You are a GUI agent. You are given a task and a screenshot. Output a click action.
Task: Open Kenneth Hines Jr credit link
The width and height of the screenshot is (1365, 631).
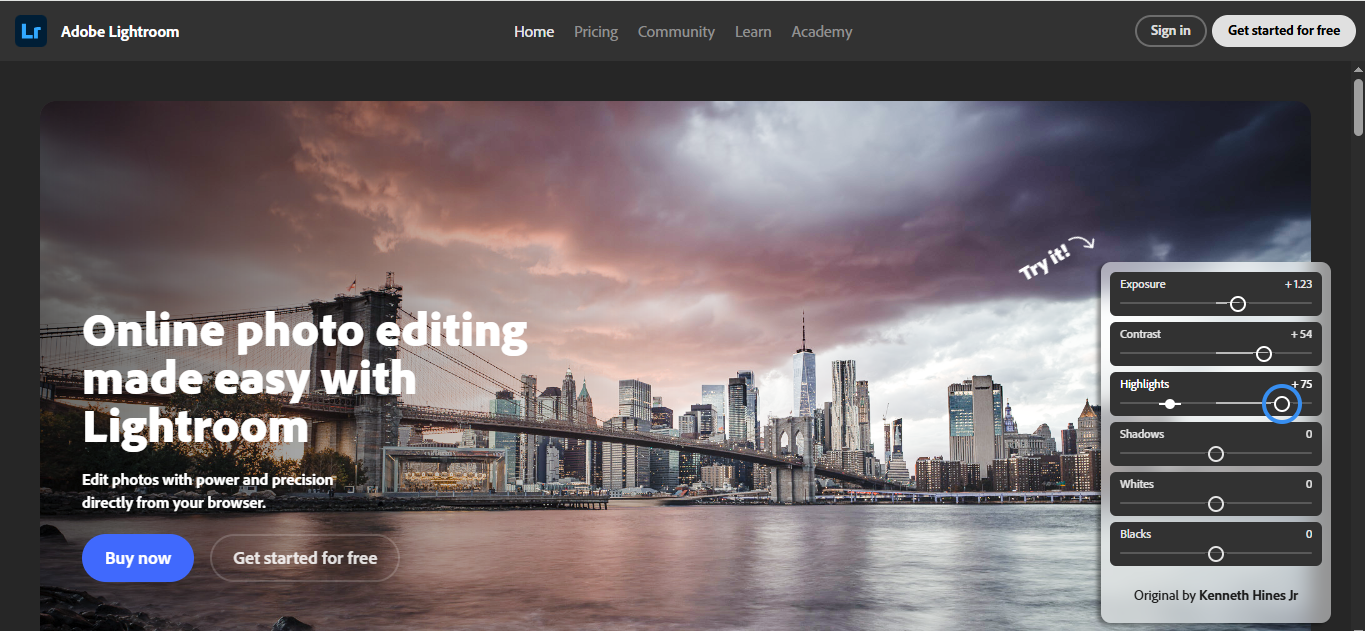tap(1248, 595)
